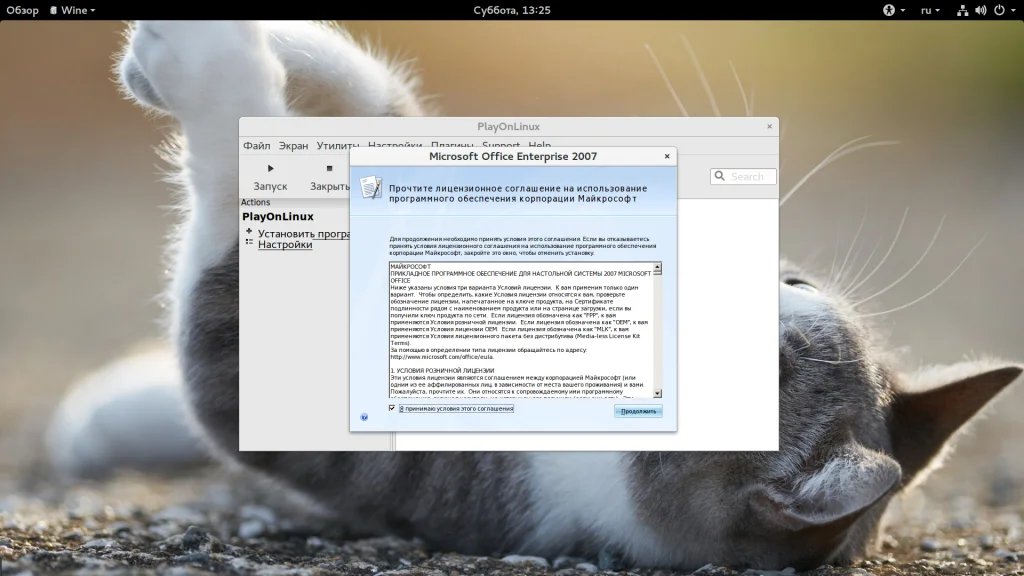Click the Запуск play icon
This screenshot has width=1024, height=576.
coord(270,169)
